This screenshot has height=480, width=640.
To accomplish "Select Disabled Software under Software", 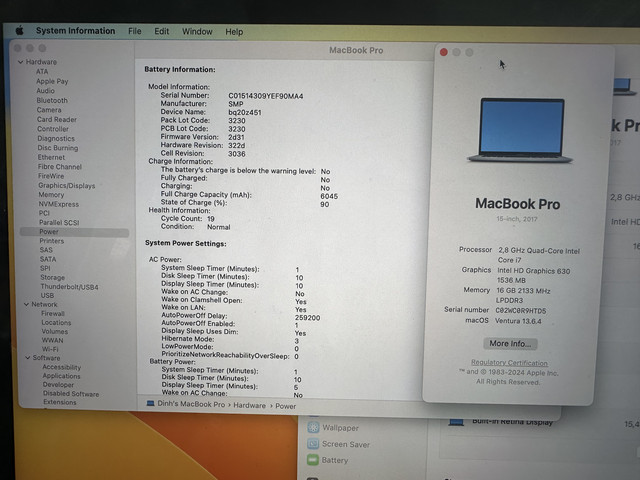I will 71,394.
